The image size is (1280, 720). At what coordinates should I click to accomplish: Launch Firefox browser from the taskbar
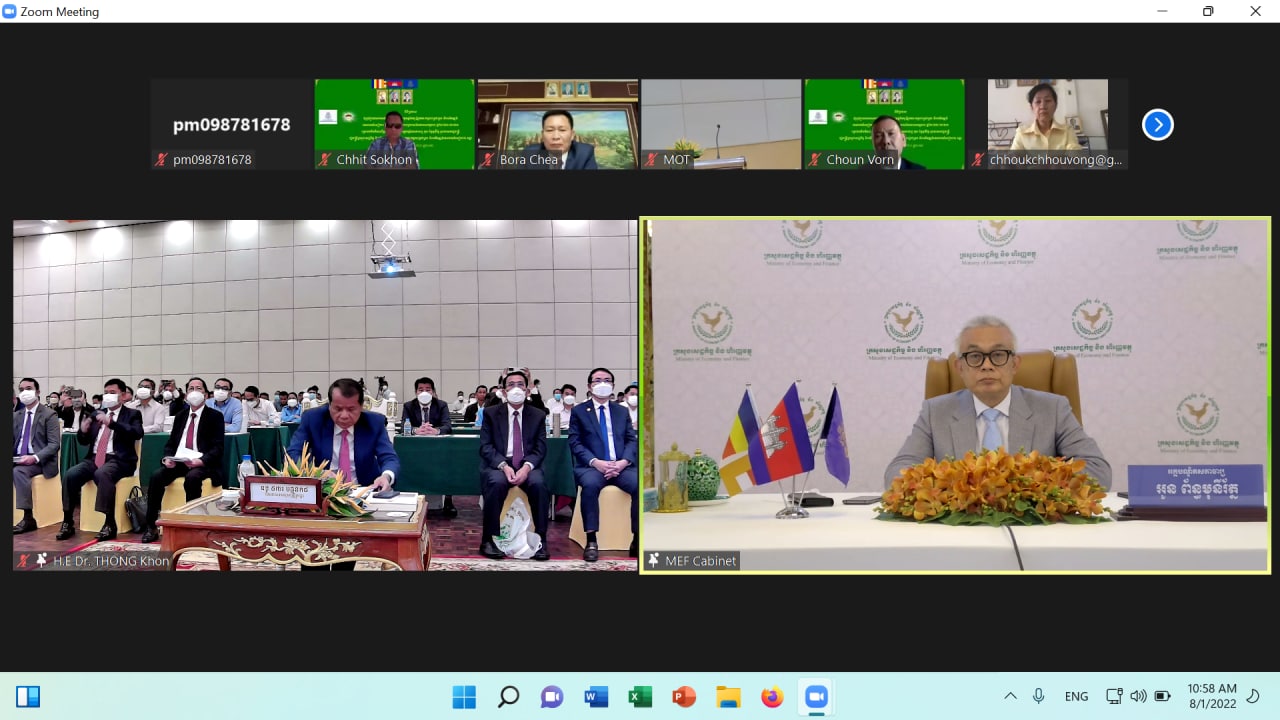point(772,697)
